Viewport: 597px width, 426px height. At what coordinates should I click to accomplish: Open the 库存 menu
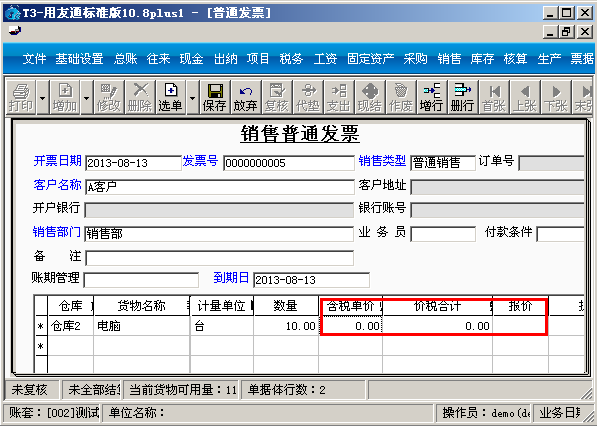point(482,59)
